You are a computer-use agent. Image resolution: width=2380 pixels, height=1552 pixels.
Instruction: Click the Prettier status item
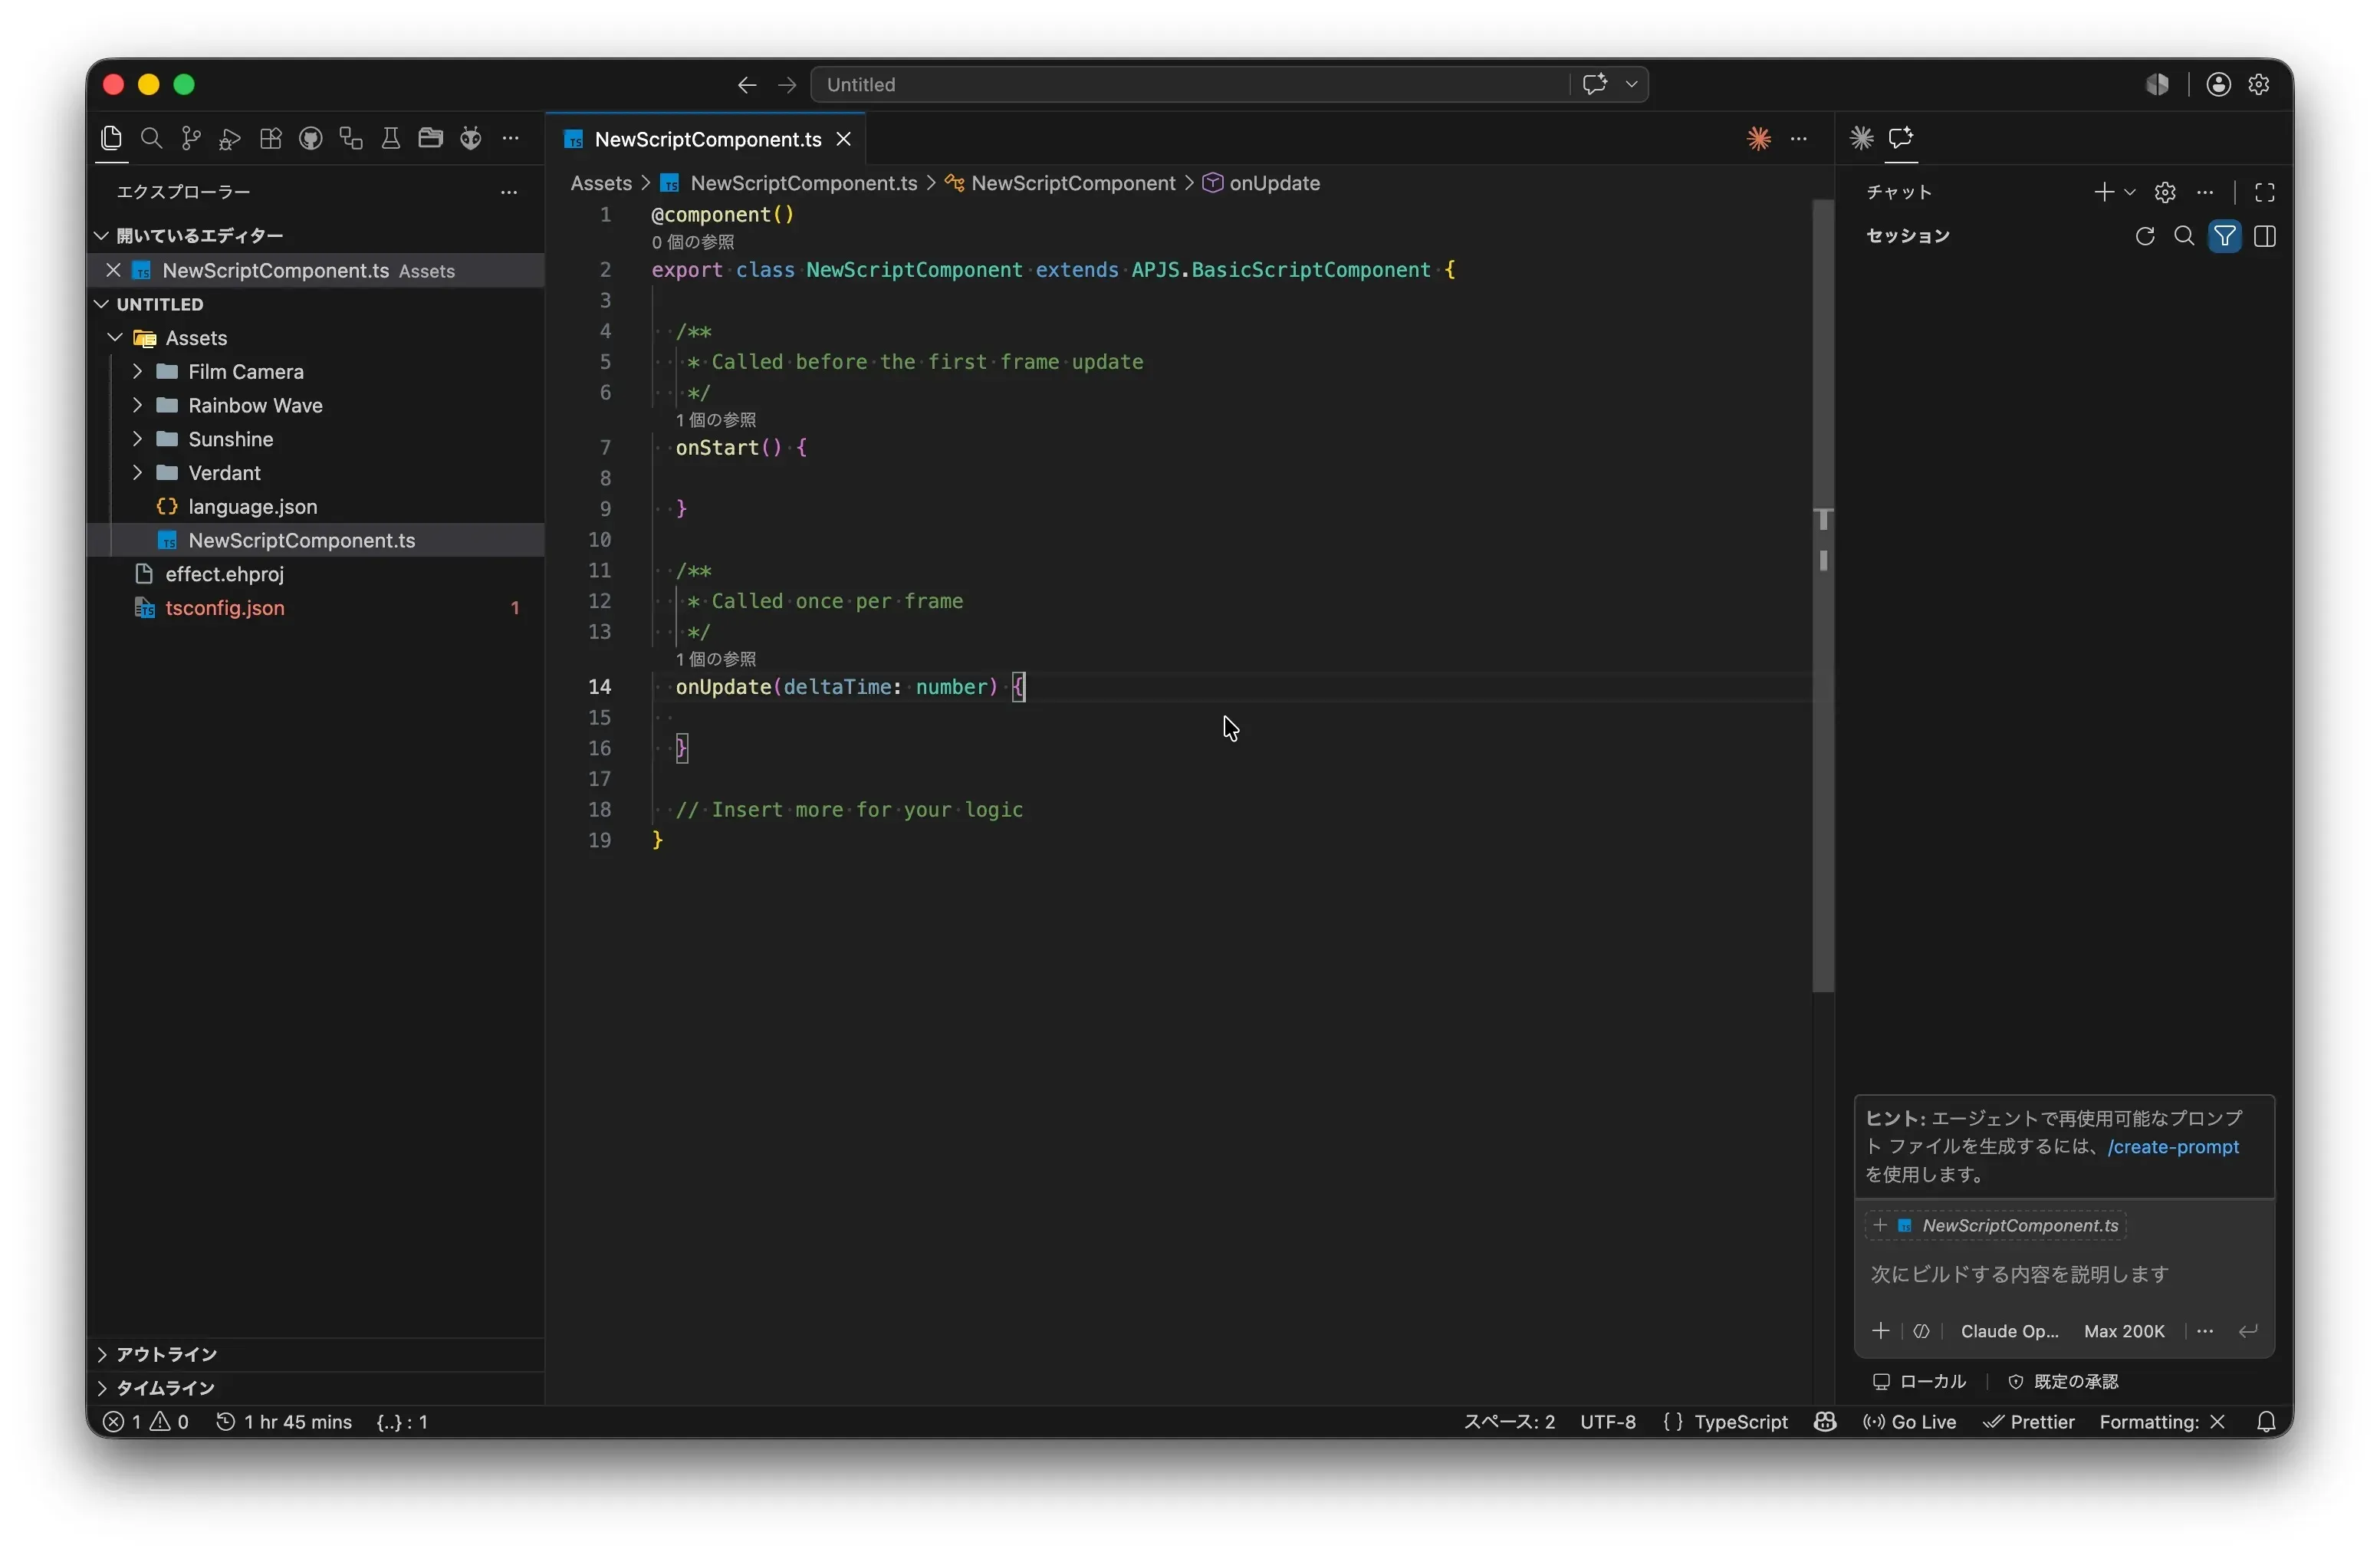click(x=2029, y=1422)
